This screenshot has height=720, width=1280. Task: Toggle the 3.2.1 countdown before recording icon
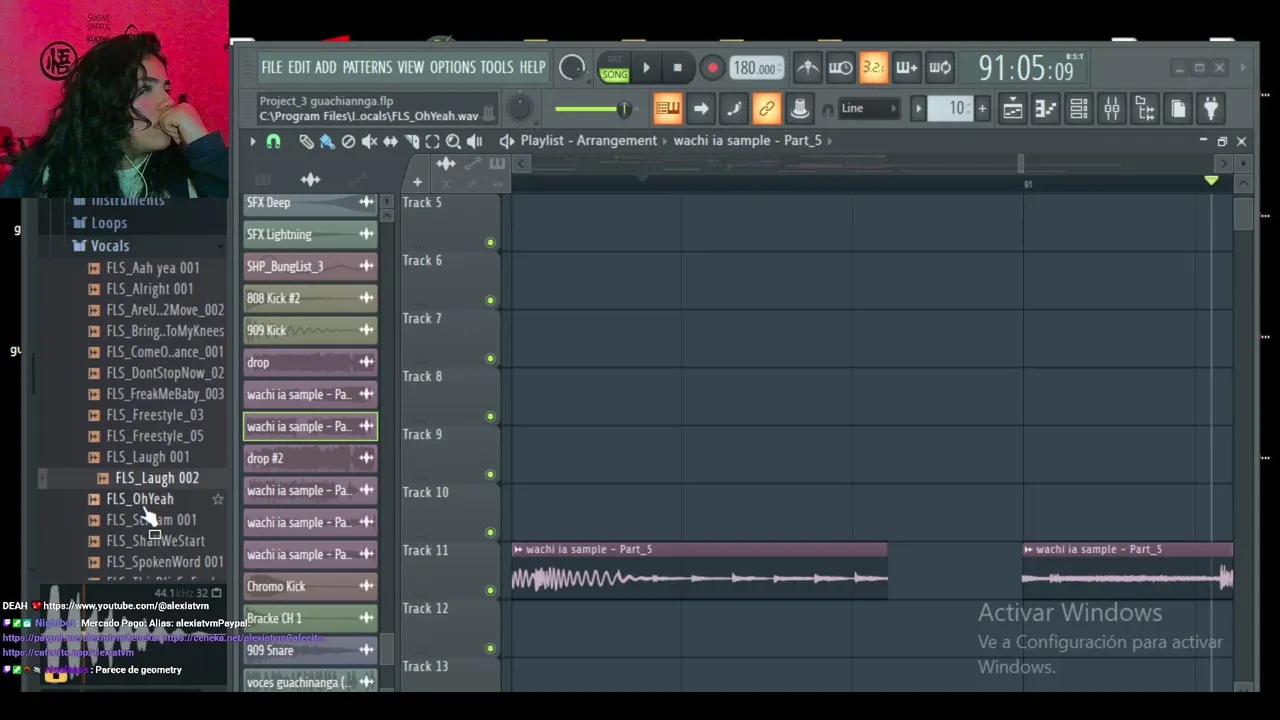pos(873,68)
